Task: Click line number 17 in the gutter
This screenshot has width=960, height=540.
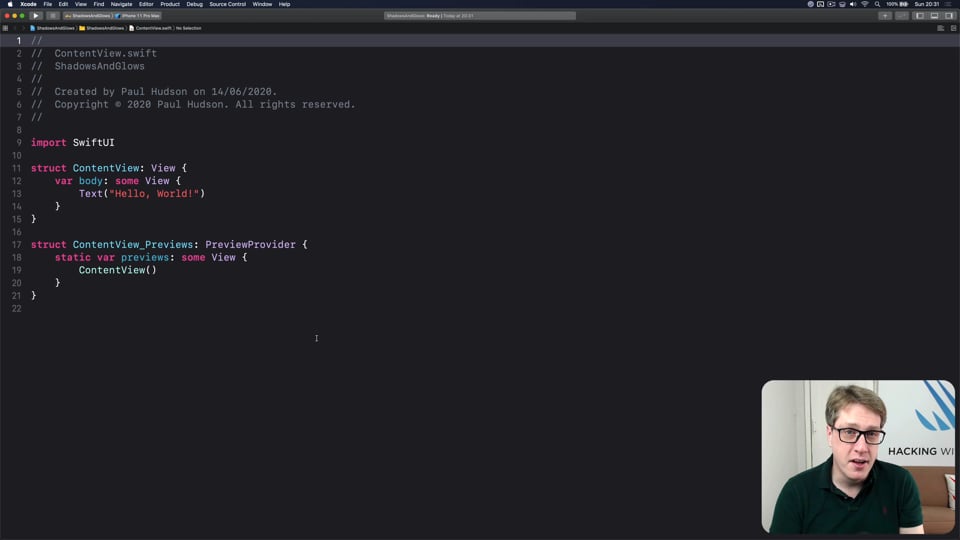Action: (x=17, y=245)
